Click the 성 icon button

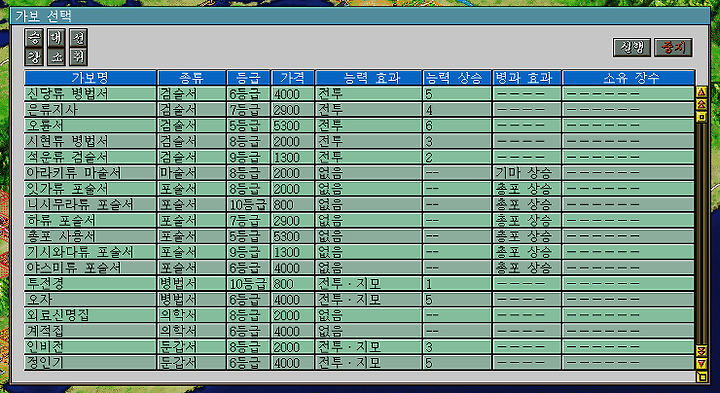point(79,38)
